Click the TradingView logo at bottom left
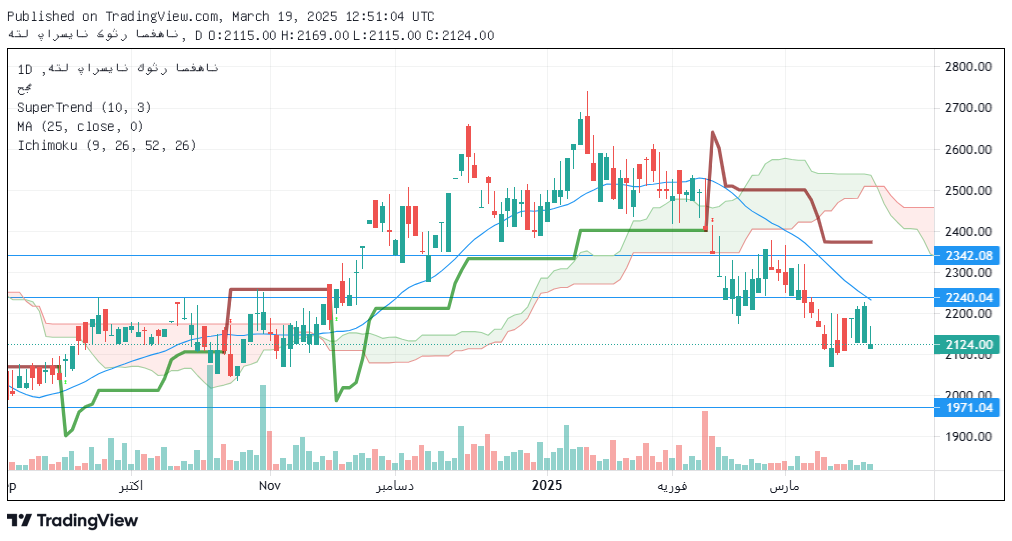This screenshot has width=1012, height=541. 73,520
